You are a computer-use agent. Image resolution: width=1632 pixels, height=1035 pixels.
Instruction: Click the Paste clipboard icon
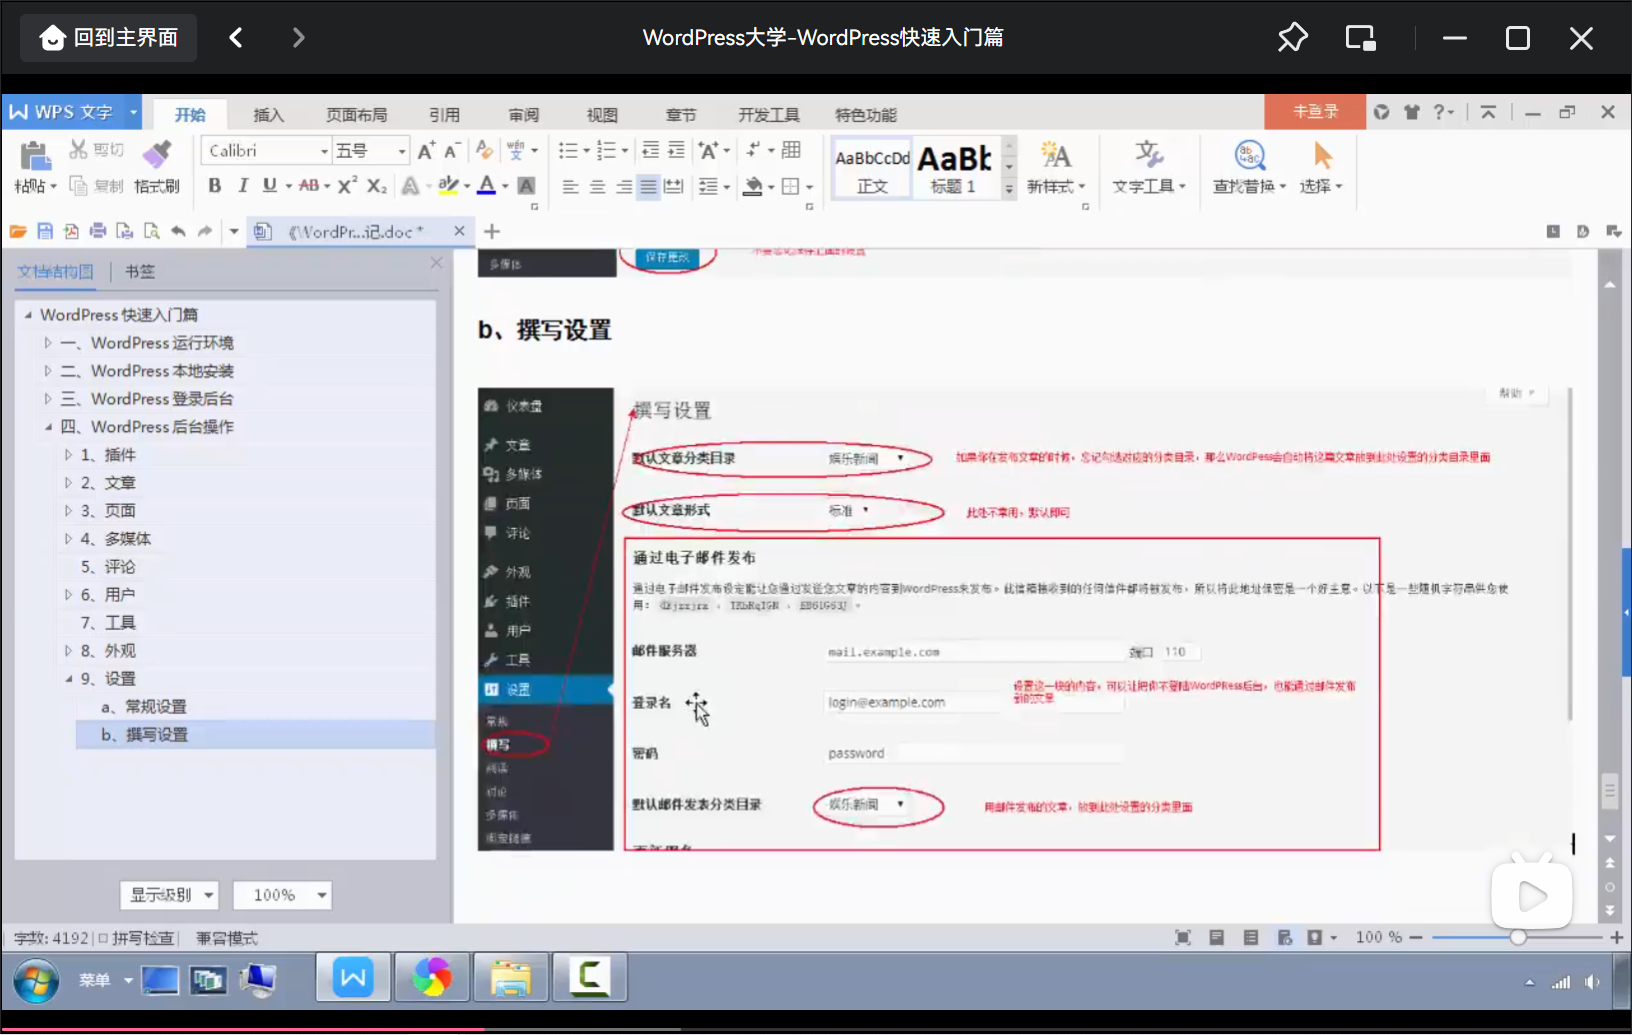pos(34,156)
